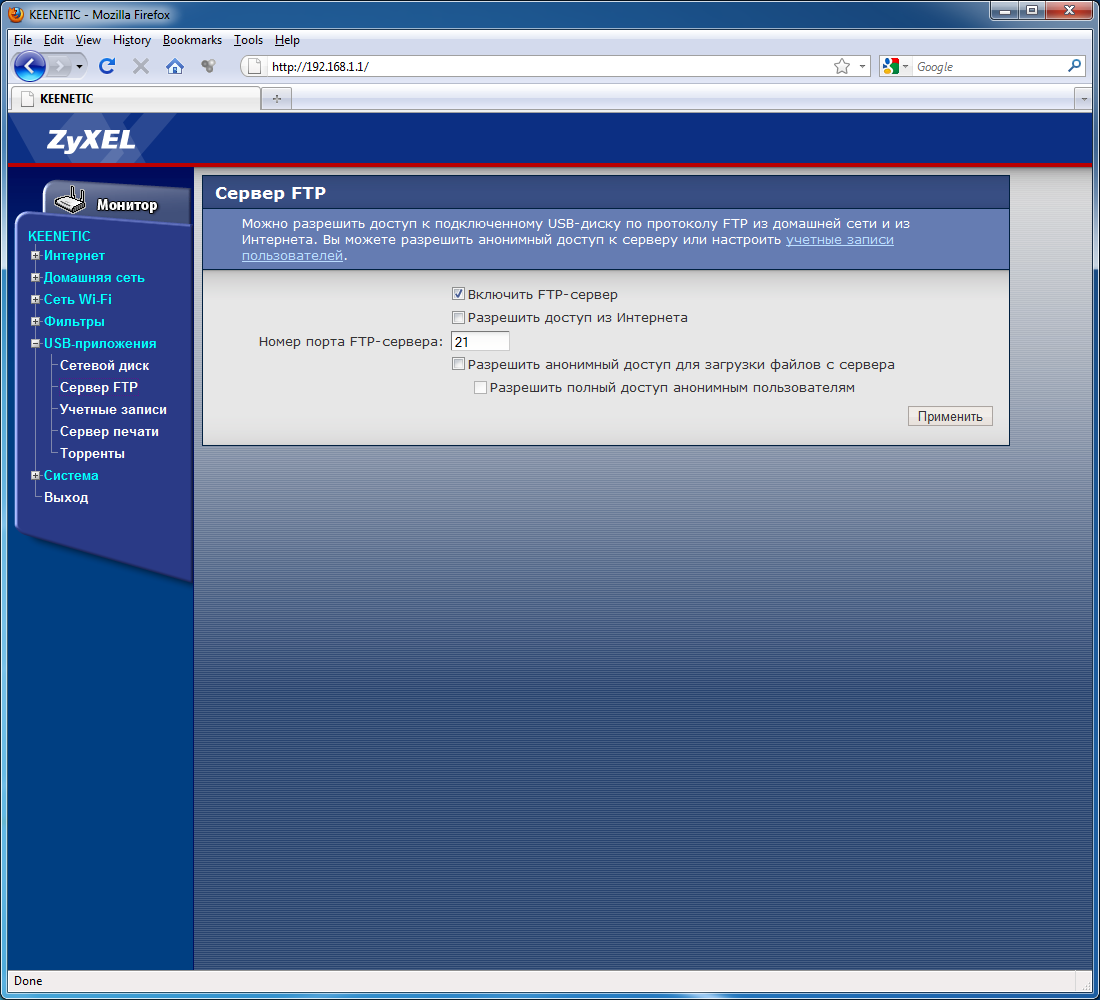The image size is (1100, 1000).
Task: Open the Сервер FTP page
Action: pyautogui.click(x=99, y=387)
